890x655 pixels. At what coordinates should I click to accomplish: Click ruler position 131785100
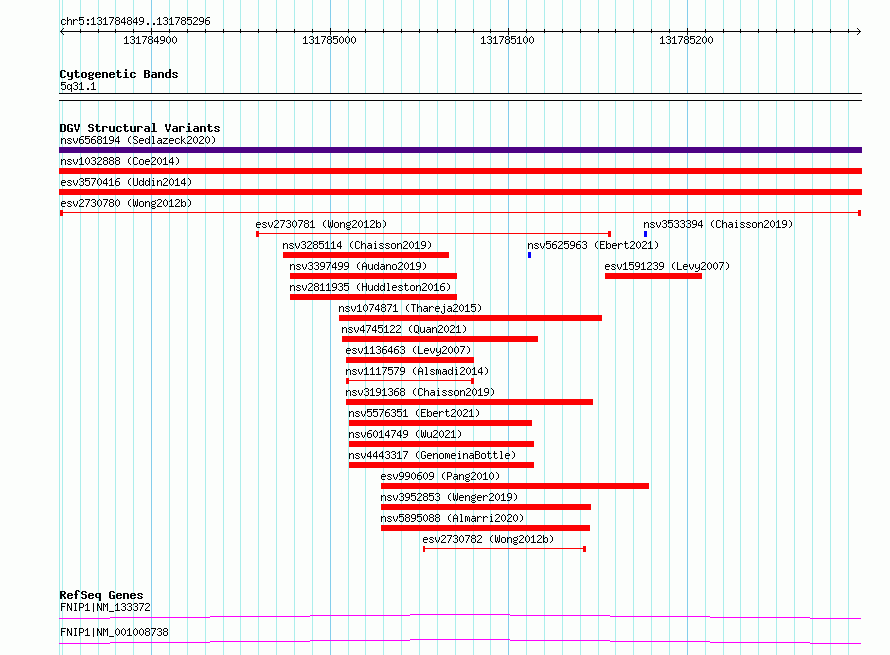pos(507,40)
